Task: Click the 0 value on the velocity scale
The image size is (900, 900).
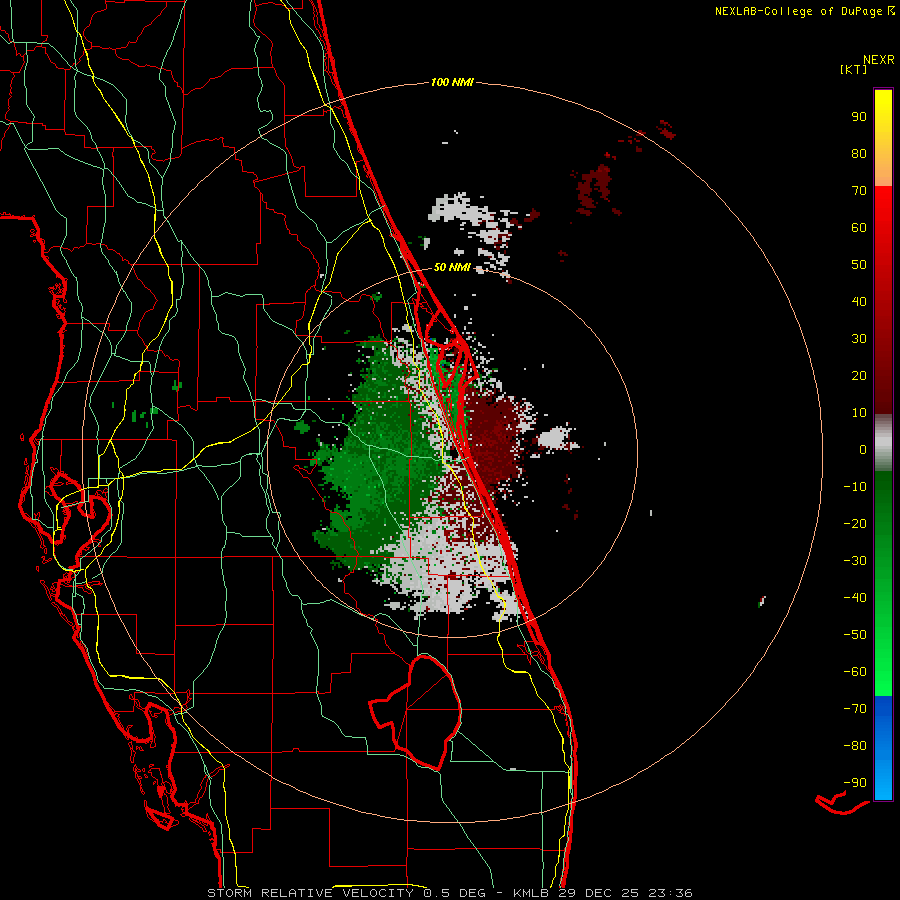Action: click(x=863, y=449)
